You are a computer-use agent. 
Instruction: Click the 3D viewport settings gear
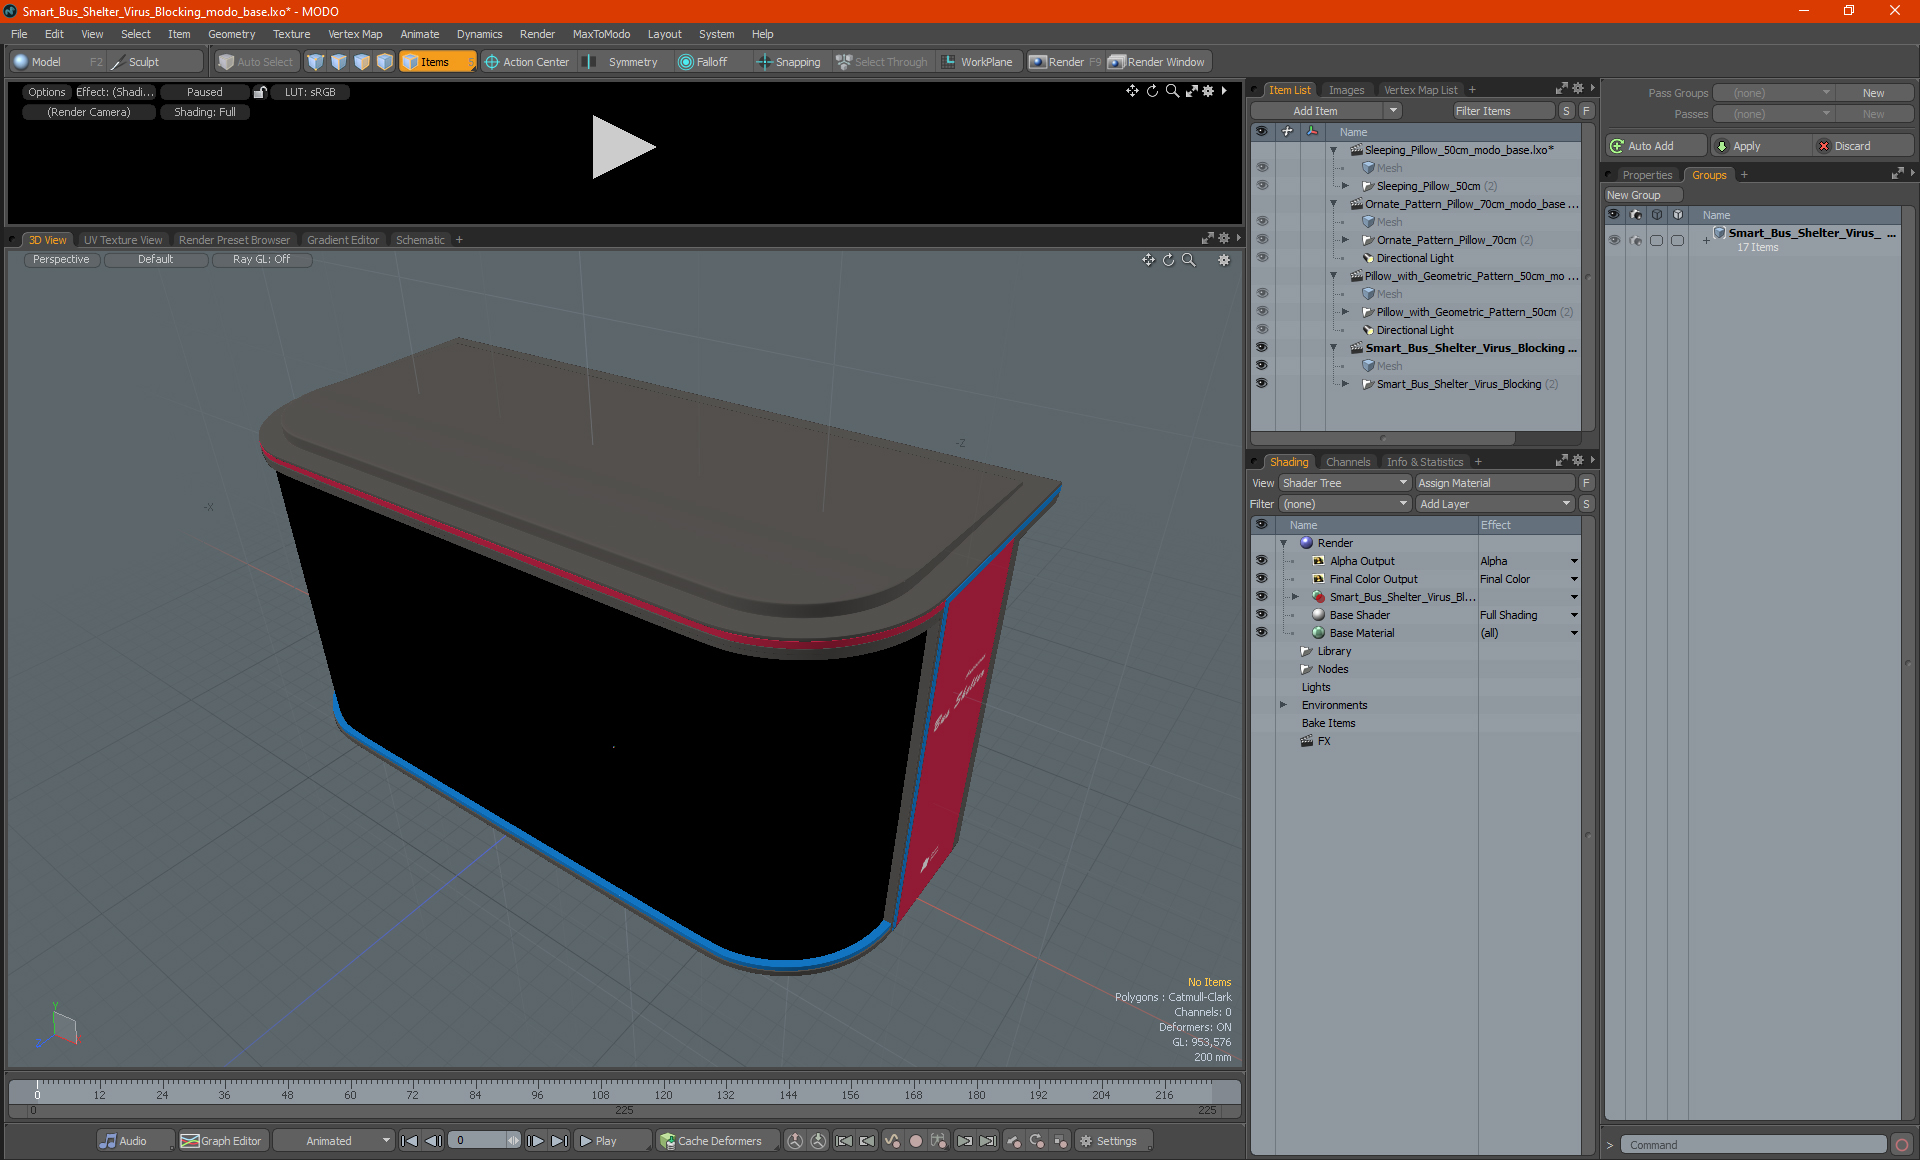(x=1223, y=260)
